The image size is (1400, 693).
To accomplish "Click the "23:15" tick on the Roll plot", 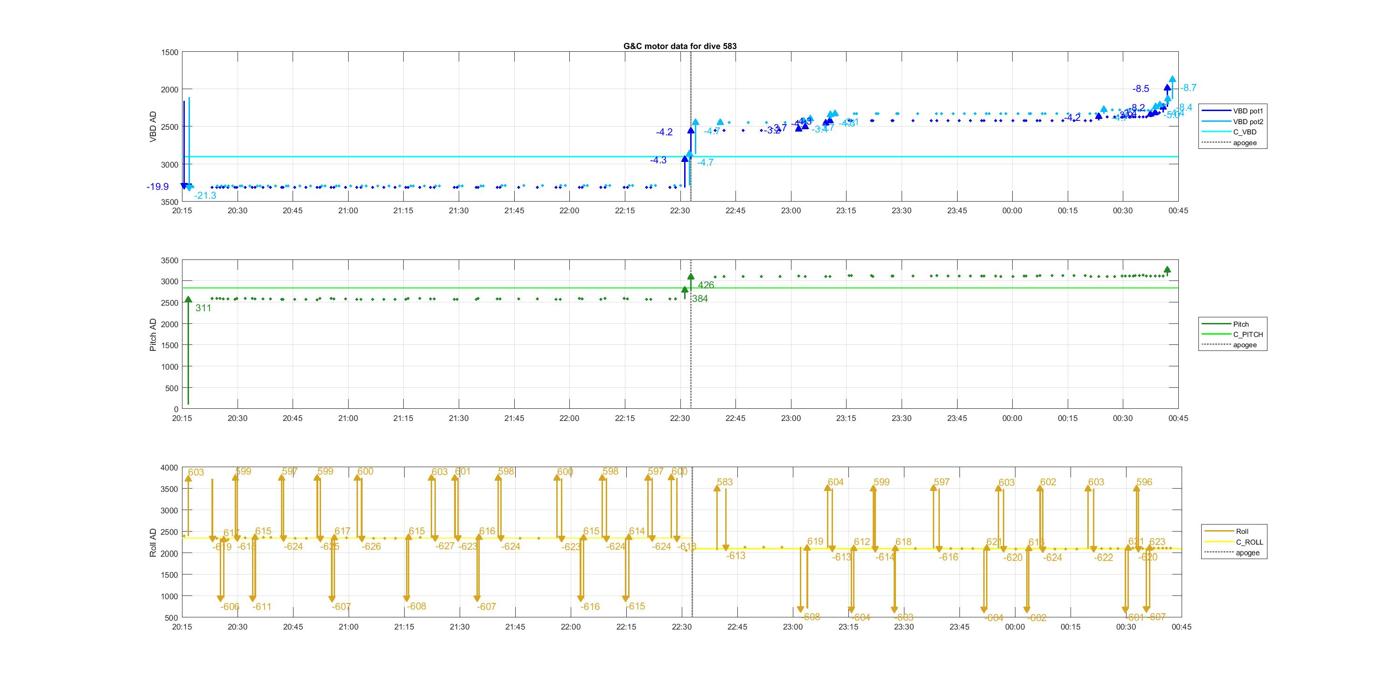I will point(847,627).
